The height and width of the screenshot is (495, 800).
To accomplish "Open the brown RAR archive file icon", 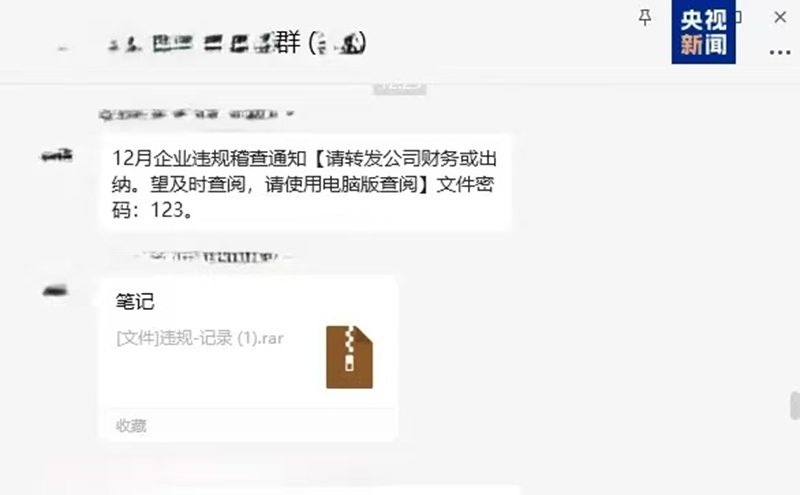I will [x=349, y=357].
